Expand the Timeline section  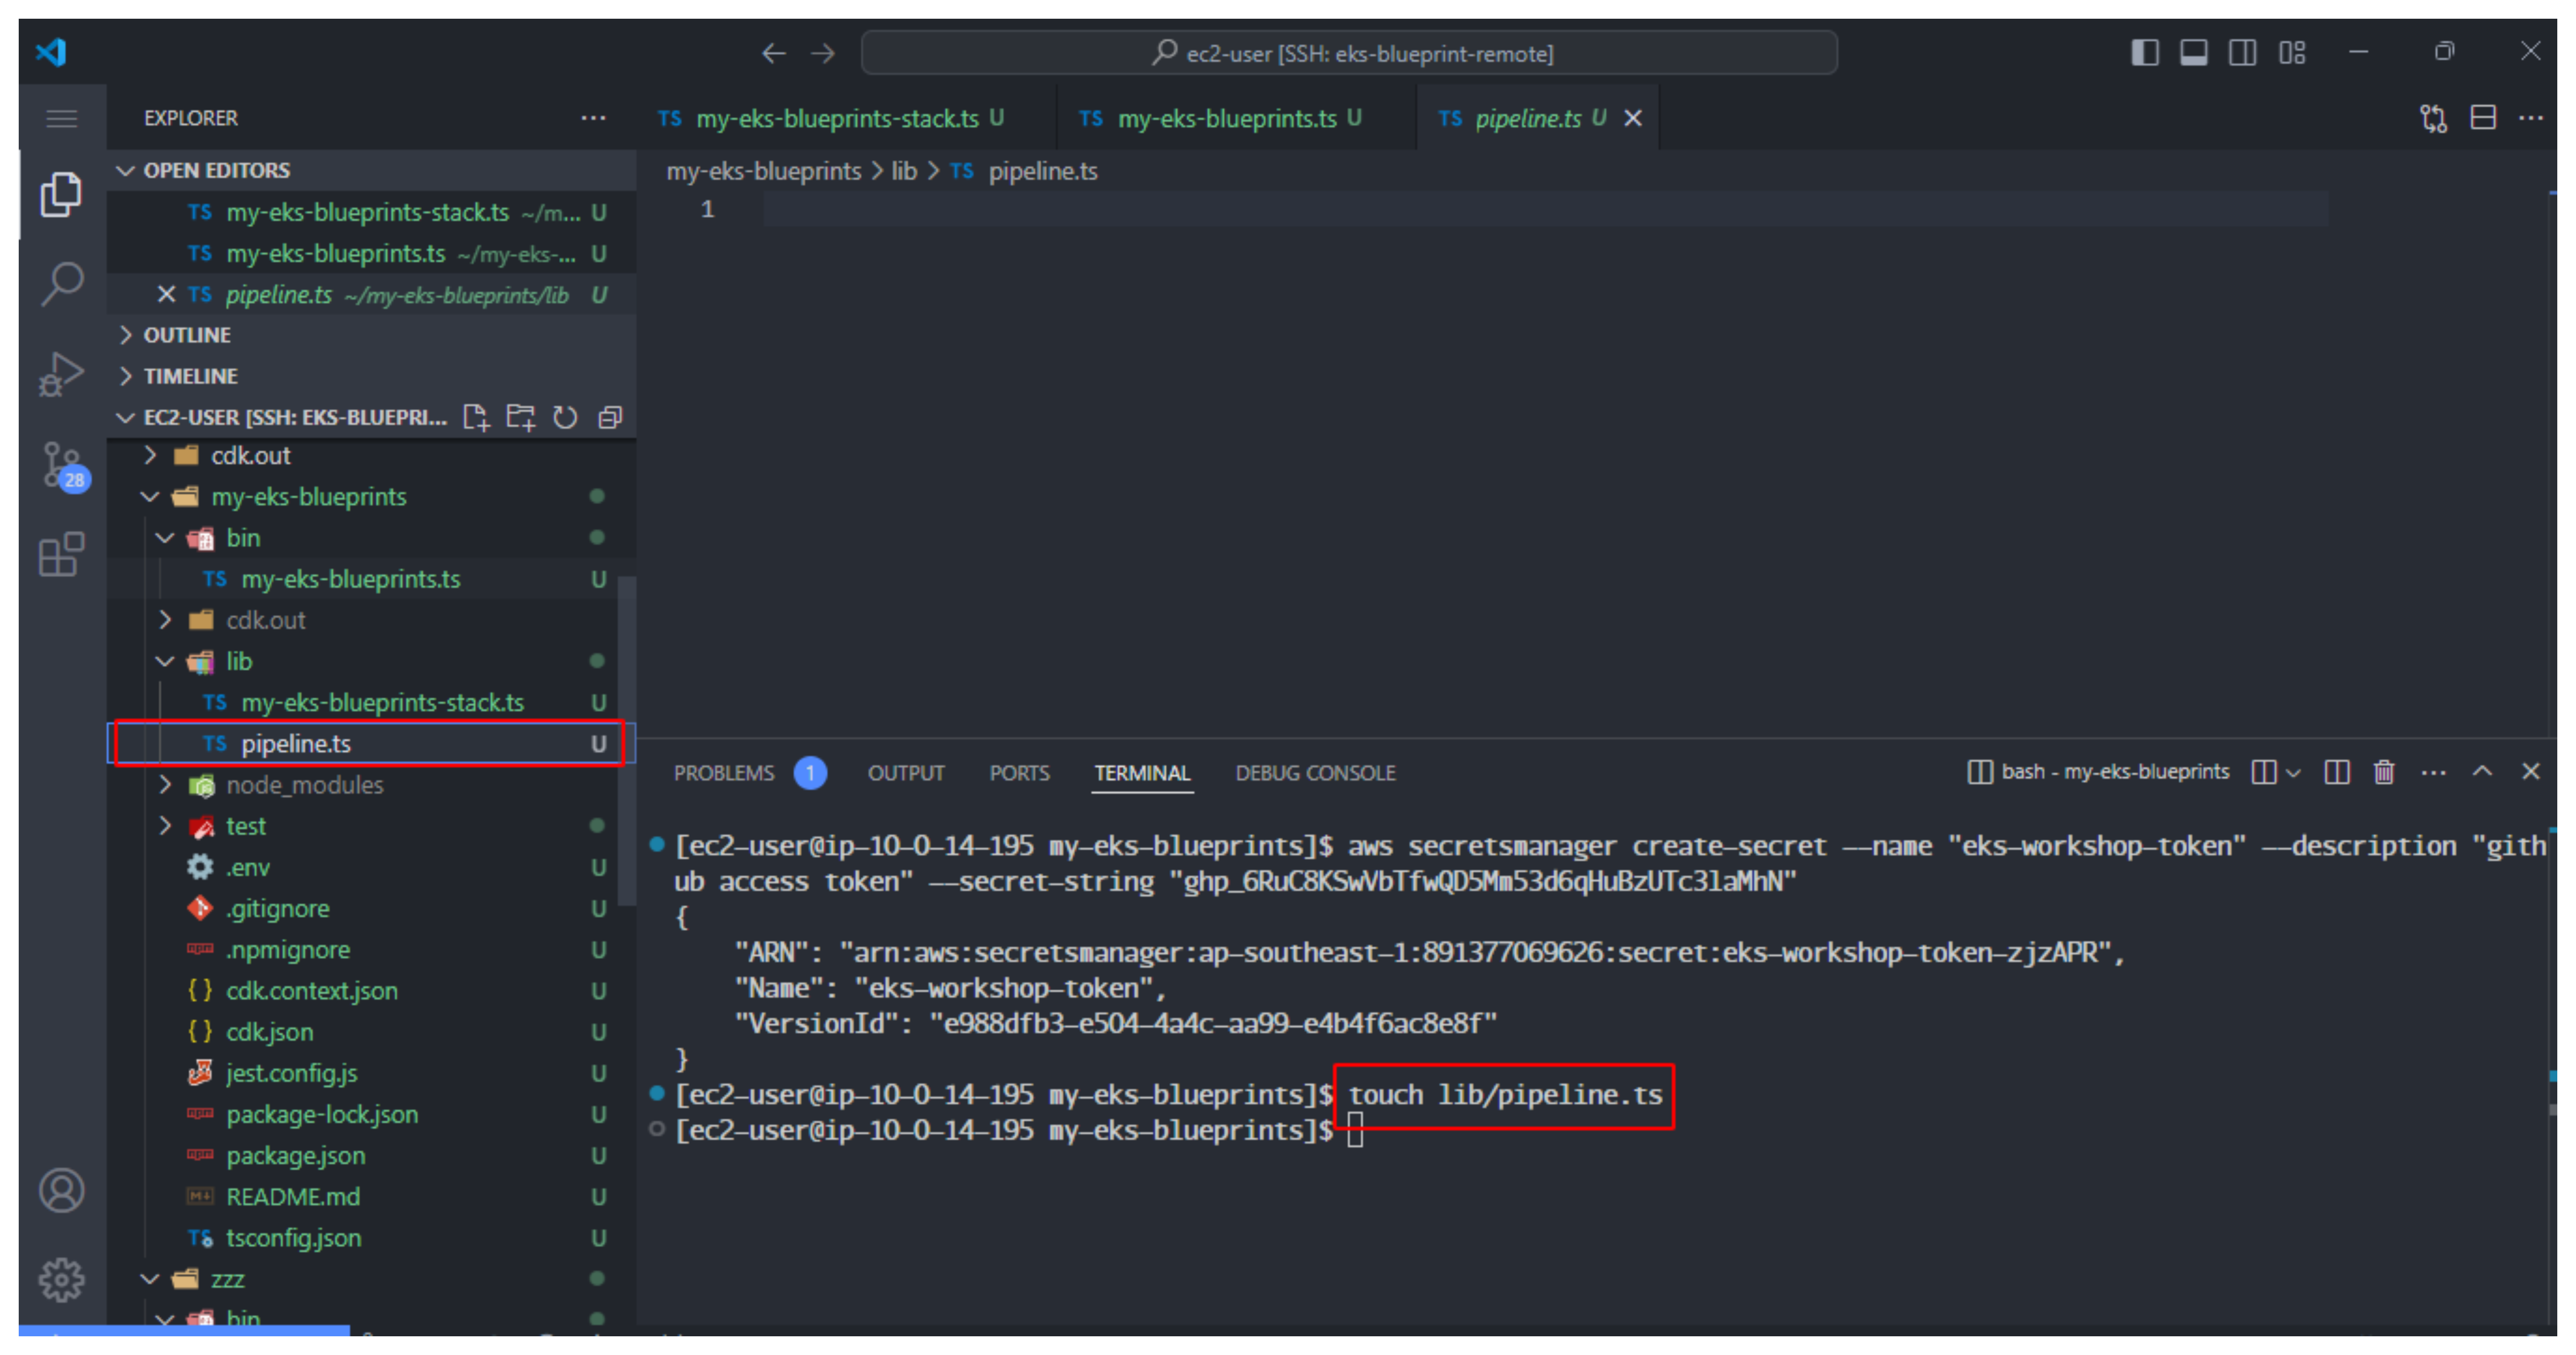371,376
